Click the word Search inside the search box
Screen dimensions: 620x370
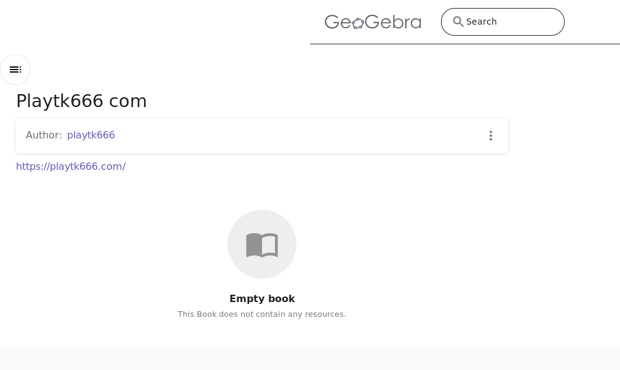tap(481, 22)
